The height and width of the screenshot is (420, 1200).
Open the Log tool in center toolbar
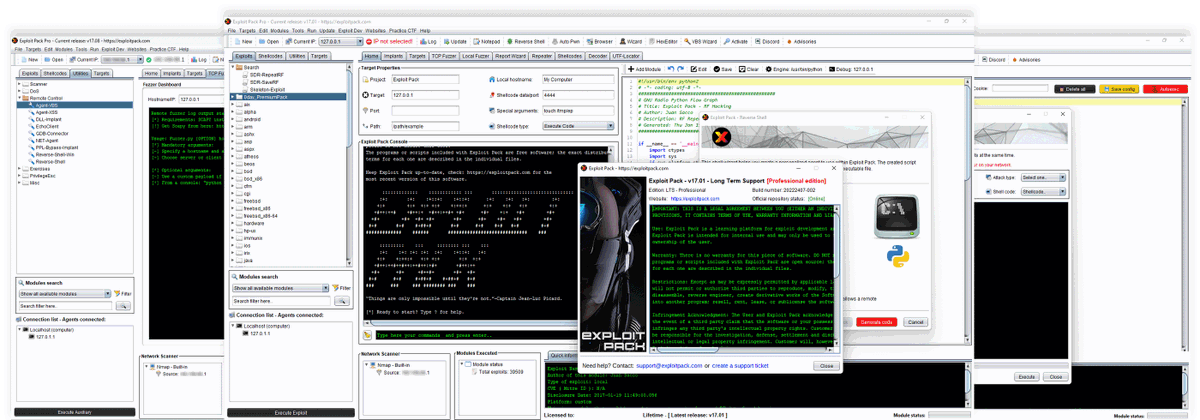tap(428, 42)
